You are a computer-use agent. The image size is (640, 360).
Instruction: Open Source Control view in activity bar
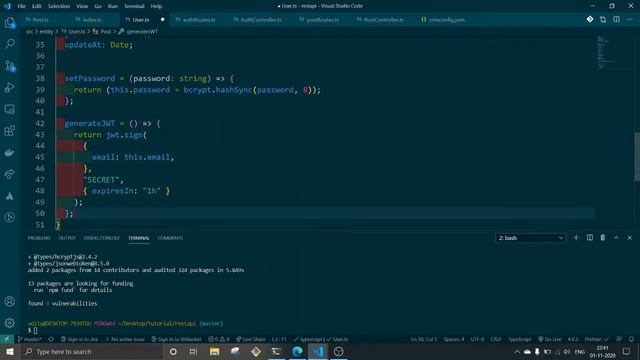pyautogui.click(x=9, y=65)
